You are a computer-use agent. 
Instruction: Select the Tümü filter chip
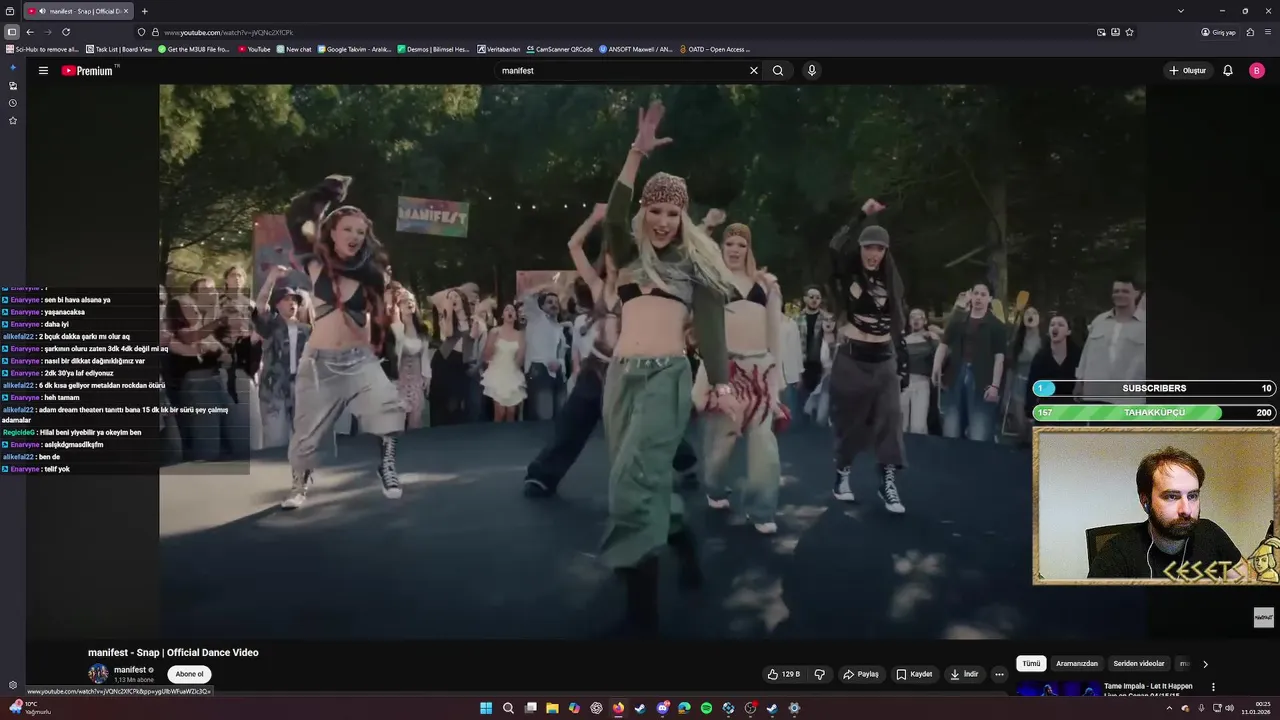[x=1031, y=664]
